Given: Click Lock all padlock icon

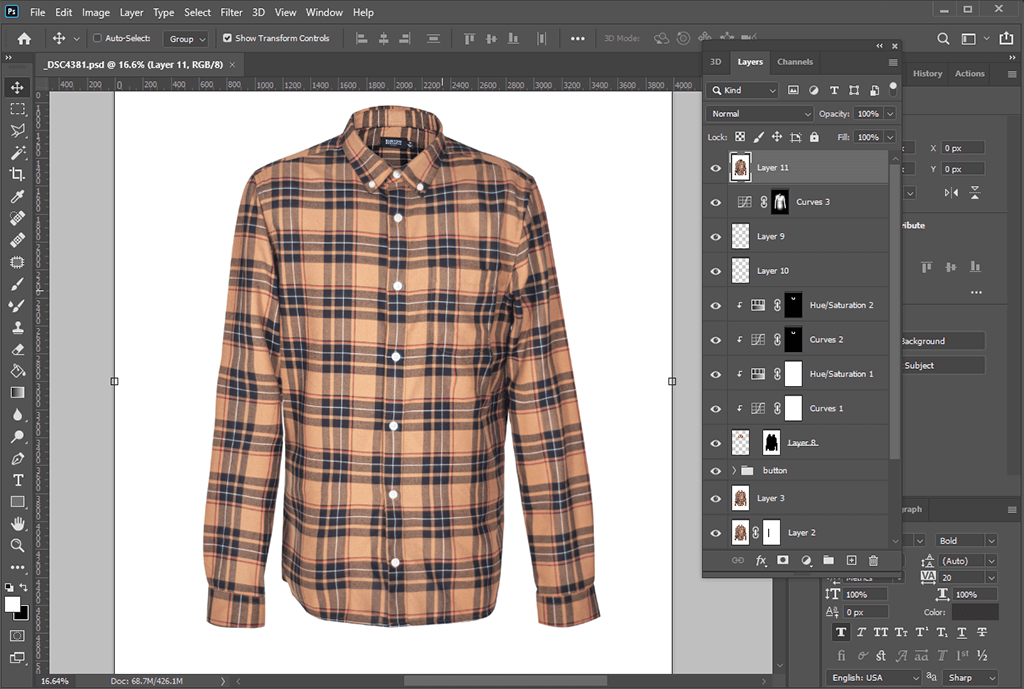Looking at the screenshot, I should [x=814, y=137].
